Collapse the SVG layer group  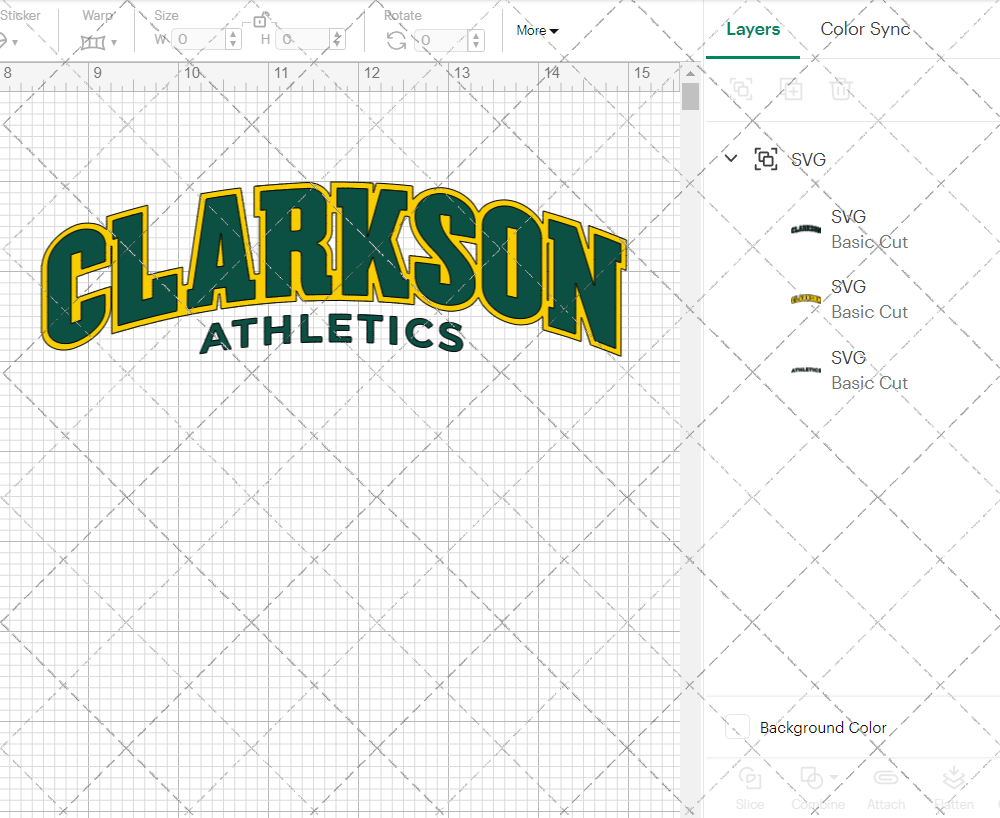click(730, 158)
